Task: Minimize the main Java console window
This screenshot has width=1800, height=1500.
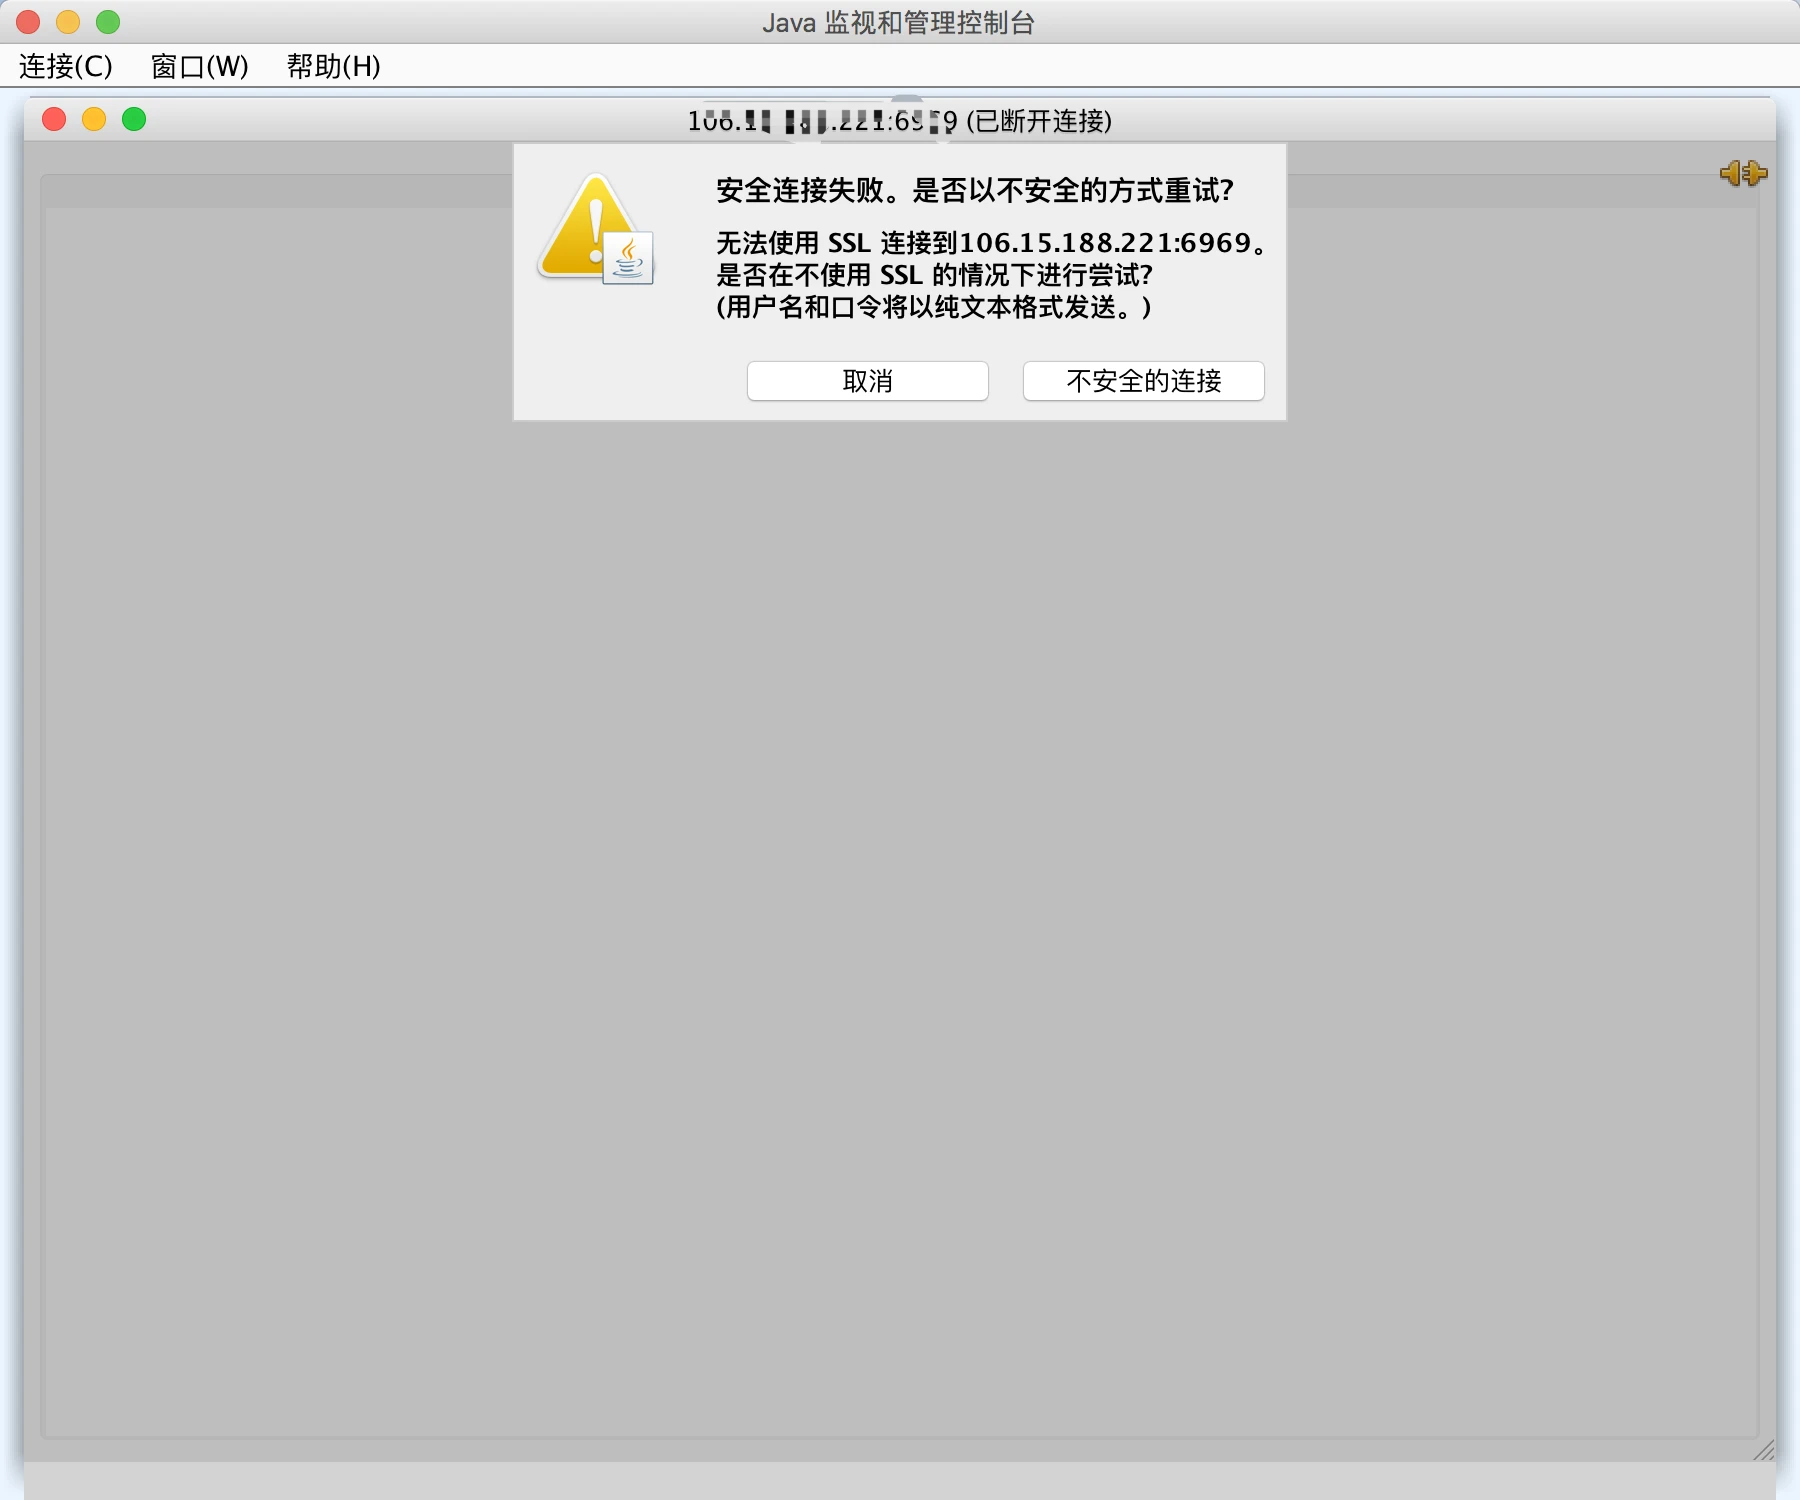Action: tap(68, 21)
